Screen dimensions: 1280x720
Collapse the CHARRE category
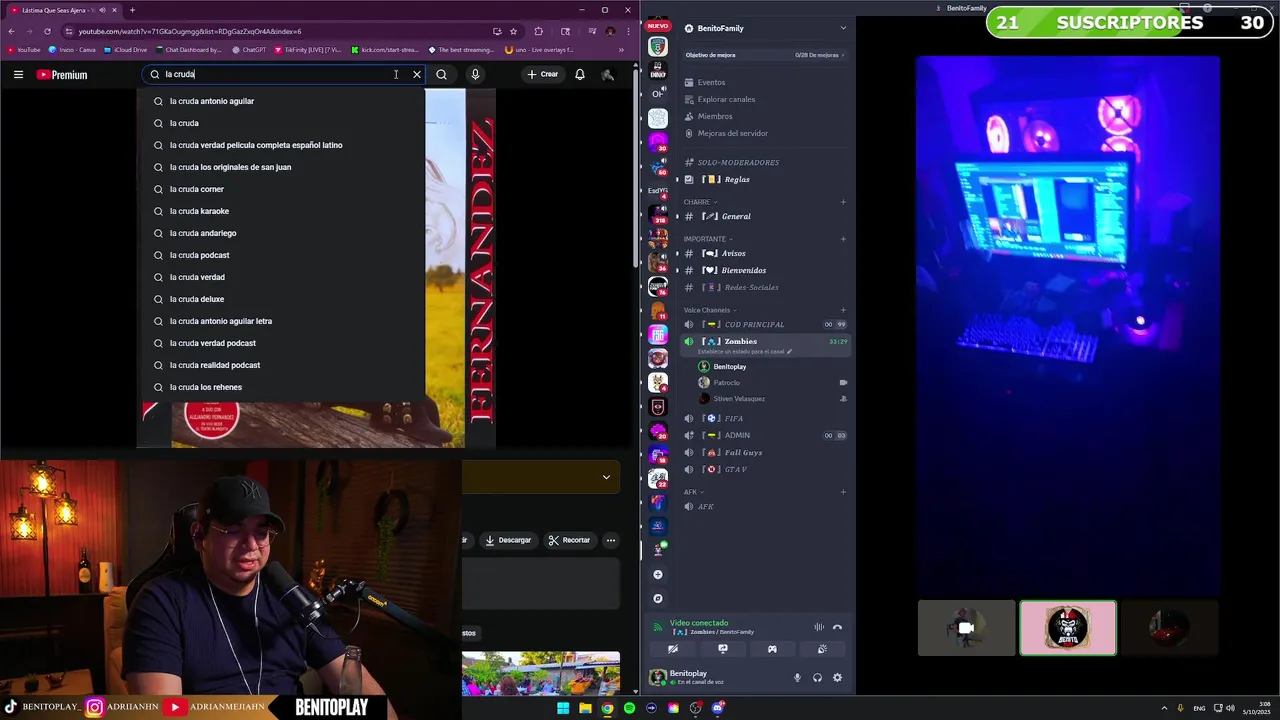[x=699, y=202]
